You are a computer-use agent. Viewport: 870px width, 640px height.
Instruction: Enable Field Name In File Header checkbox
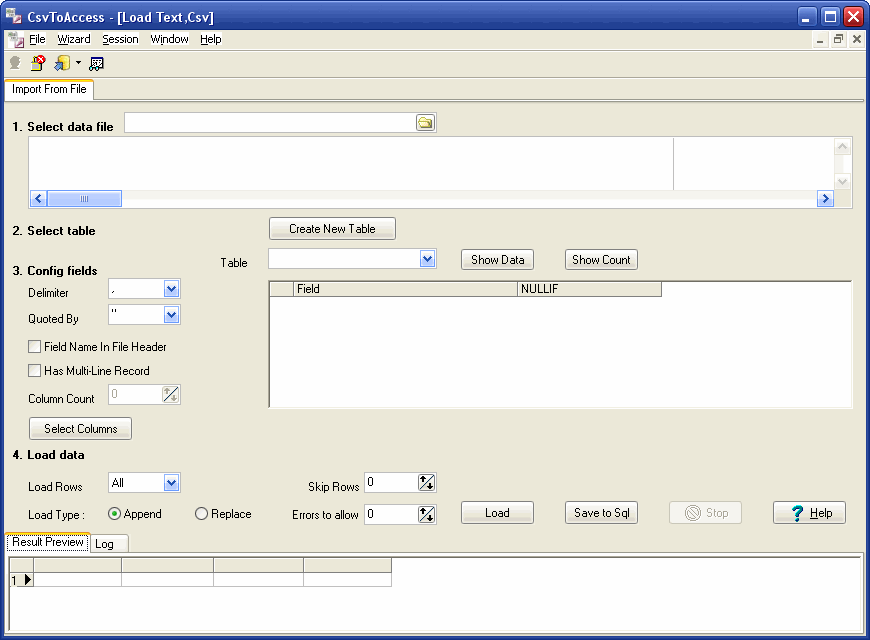34,347
